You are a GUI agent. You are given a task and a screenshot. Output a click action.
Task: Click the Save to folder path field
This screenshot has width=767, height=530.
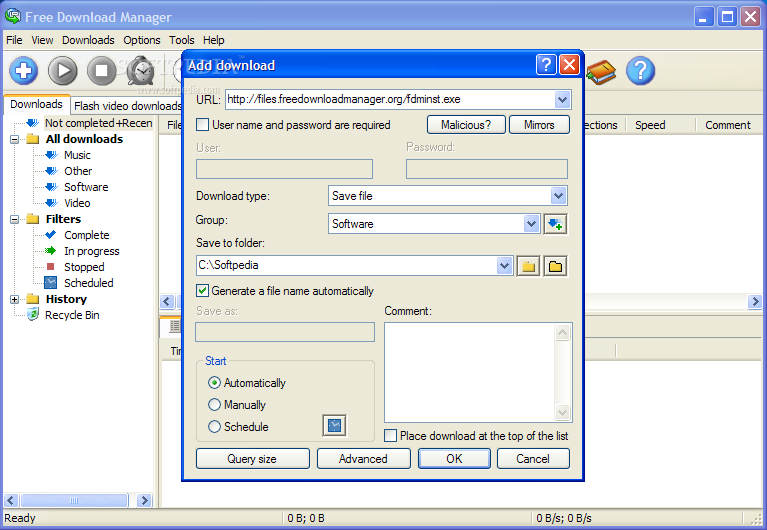click(346, 266)
